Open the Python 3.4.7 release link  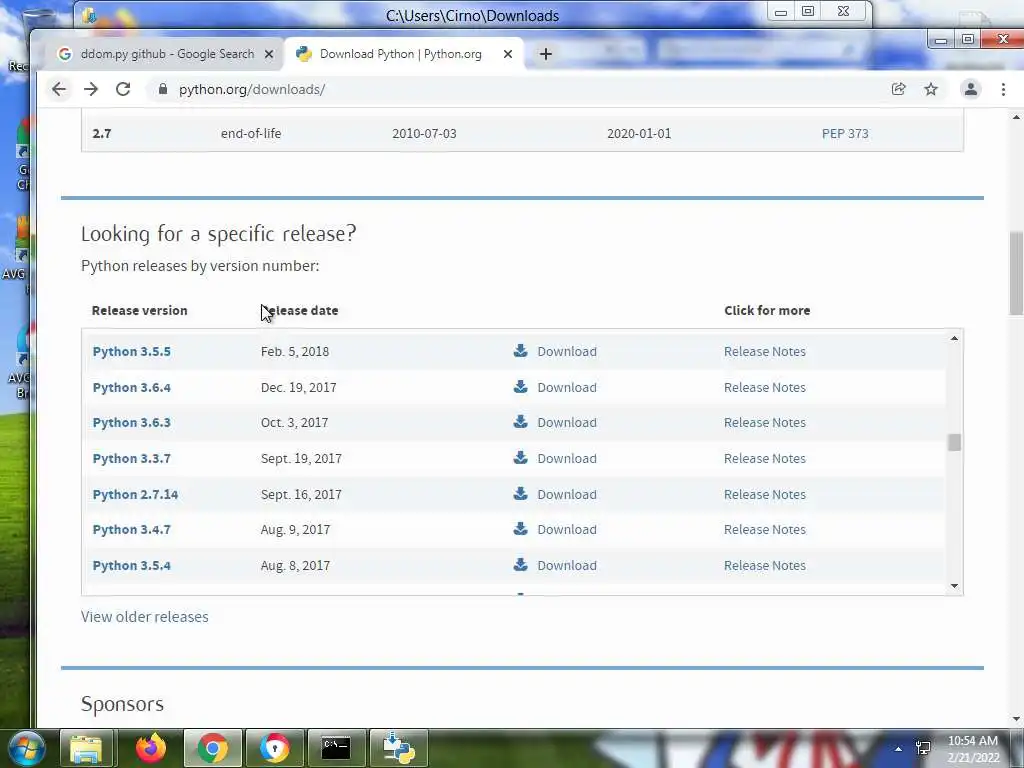(131, 530)
